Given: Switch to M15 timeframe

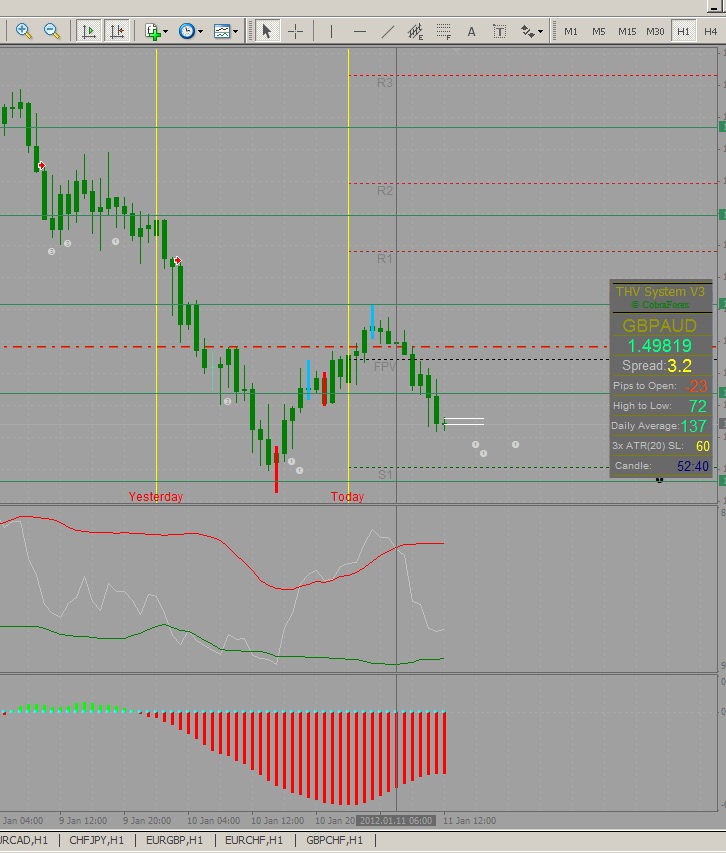Looking at the screenshot, I should pos(627,32).
